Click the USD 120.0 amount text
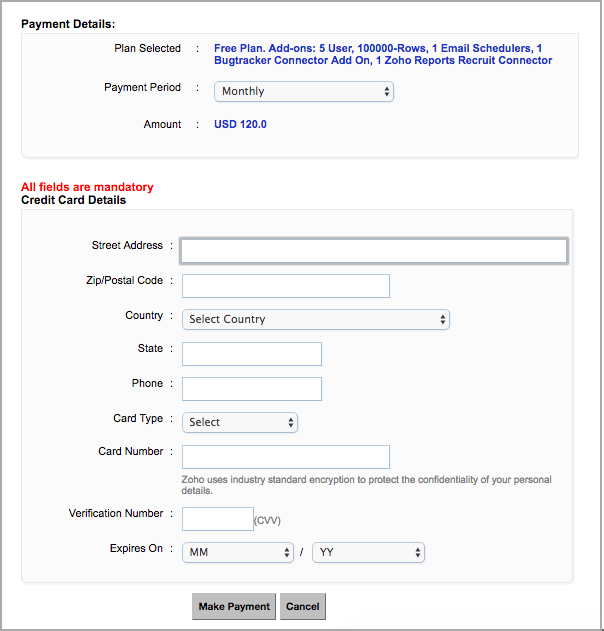The height and width of the screenshot is (631, 604). [x=240, y=125]
